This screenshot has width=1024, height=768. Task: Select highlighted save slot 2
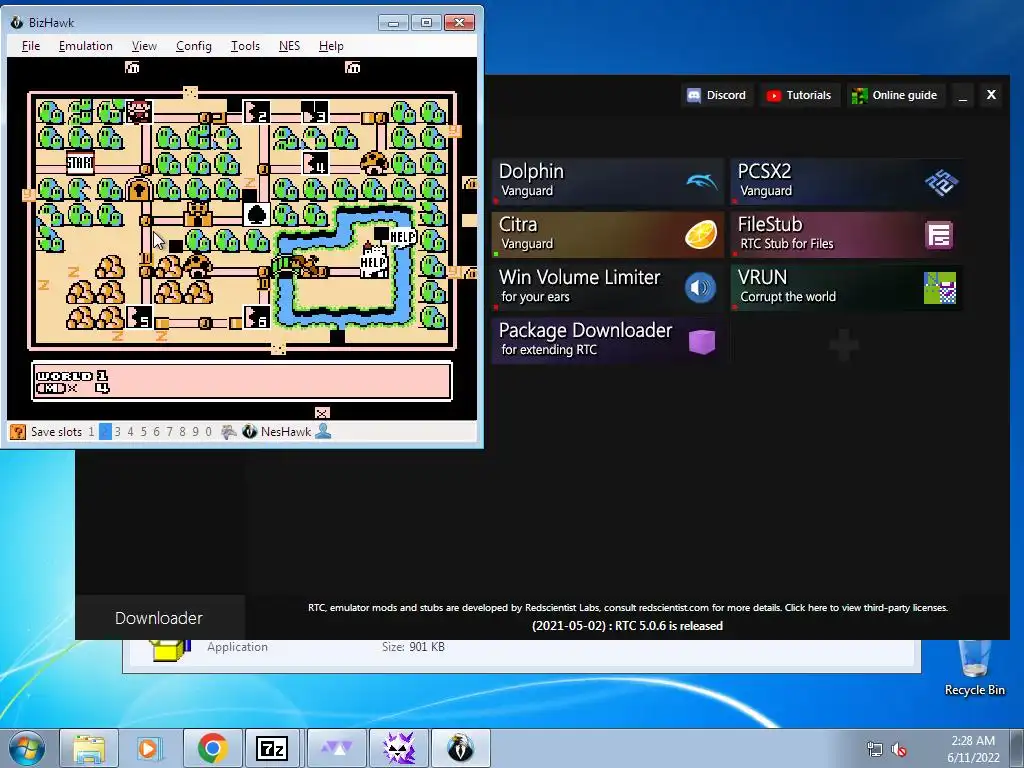point(105,432)
